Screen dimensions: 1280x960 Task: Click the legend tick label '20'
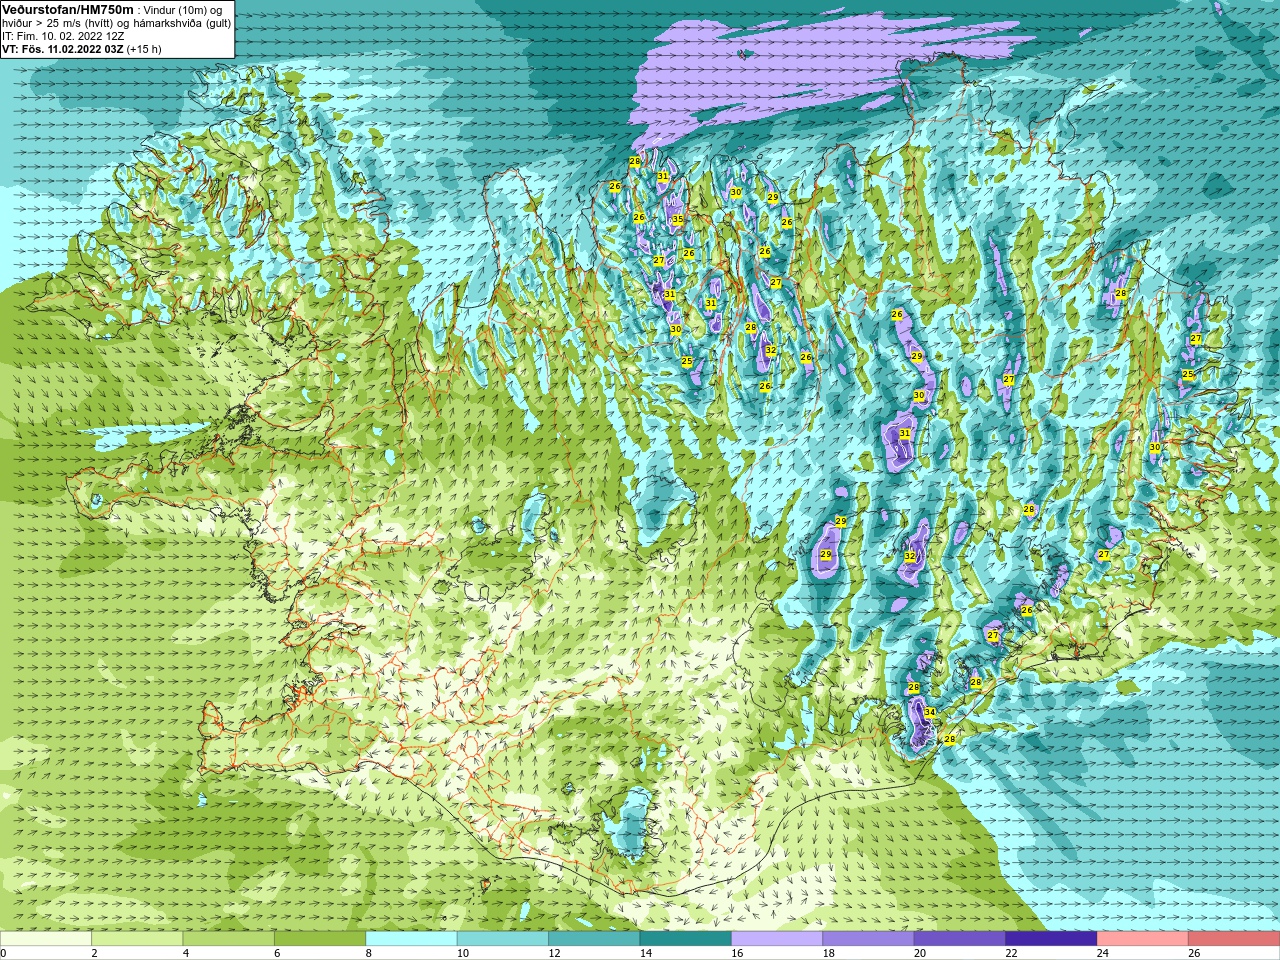pyautogui.click(x=920, y=953)
